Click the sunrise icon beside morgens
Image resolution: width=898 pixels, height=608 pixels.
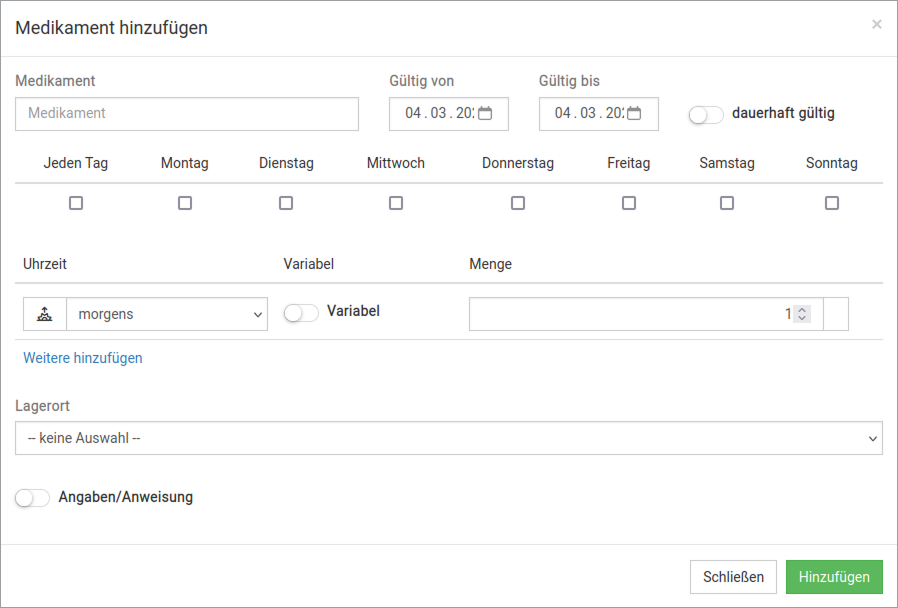click(44, 314)
